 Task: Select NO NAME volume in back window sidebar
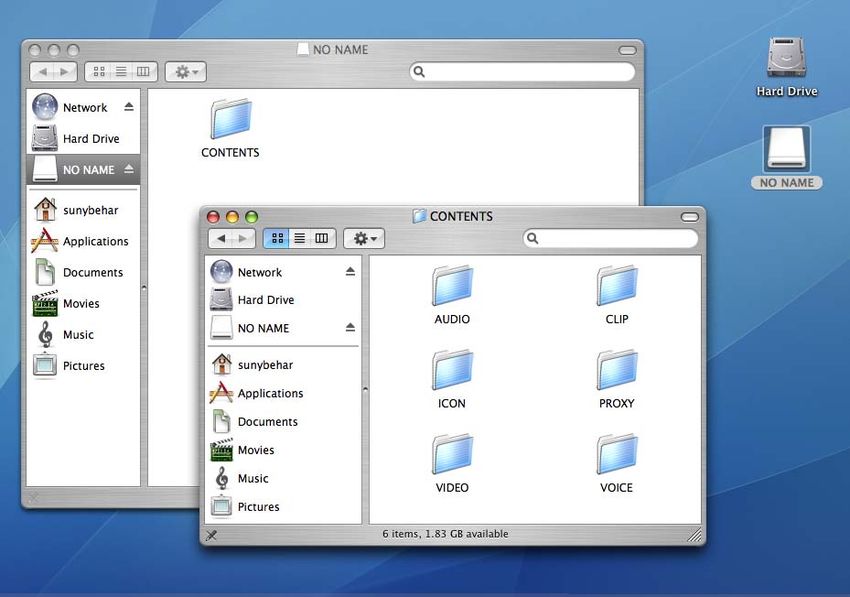[x=83, y=170]
